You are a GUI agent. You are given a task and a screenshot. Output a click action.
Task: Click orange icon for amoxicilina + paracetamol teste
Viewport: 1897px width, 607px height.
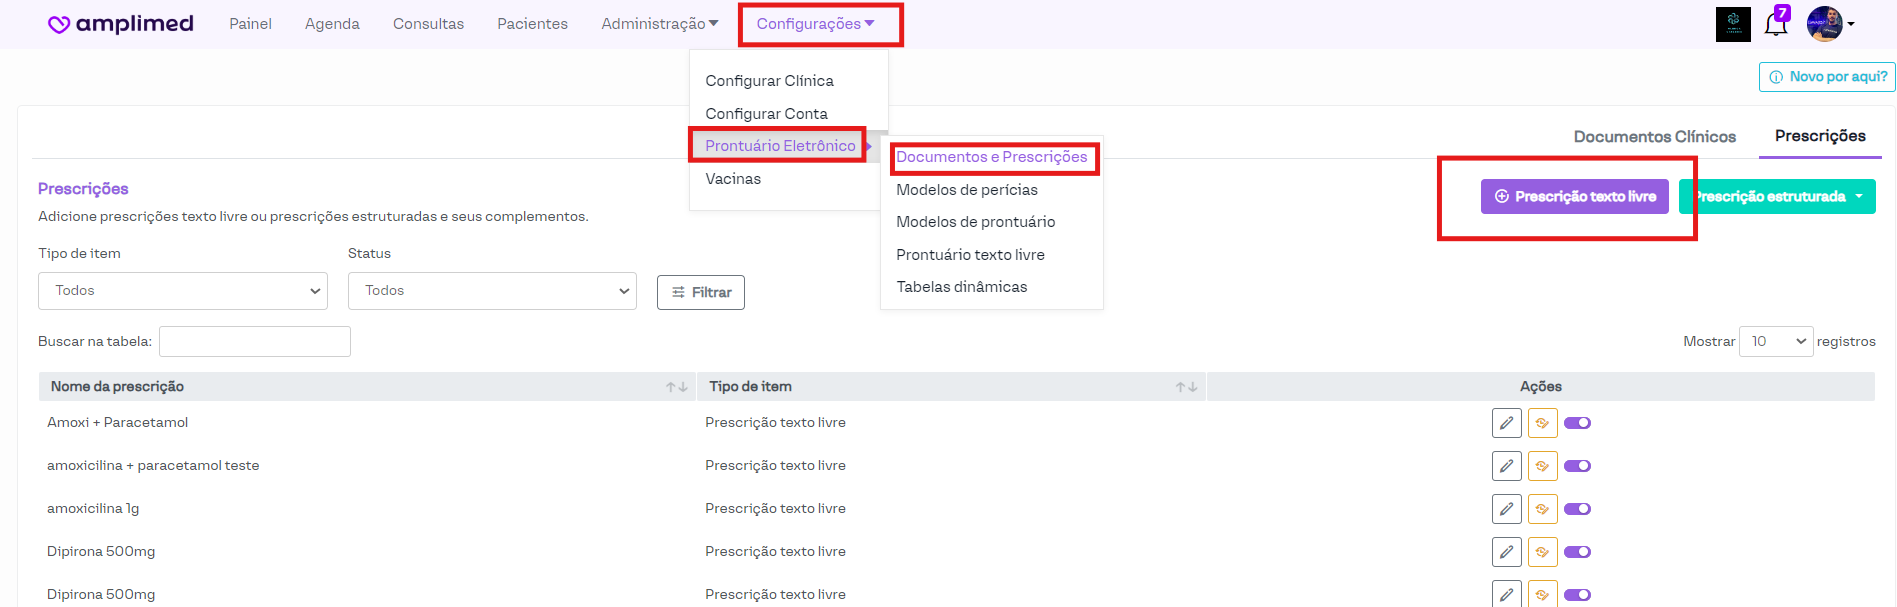coord(1542,466)
